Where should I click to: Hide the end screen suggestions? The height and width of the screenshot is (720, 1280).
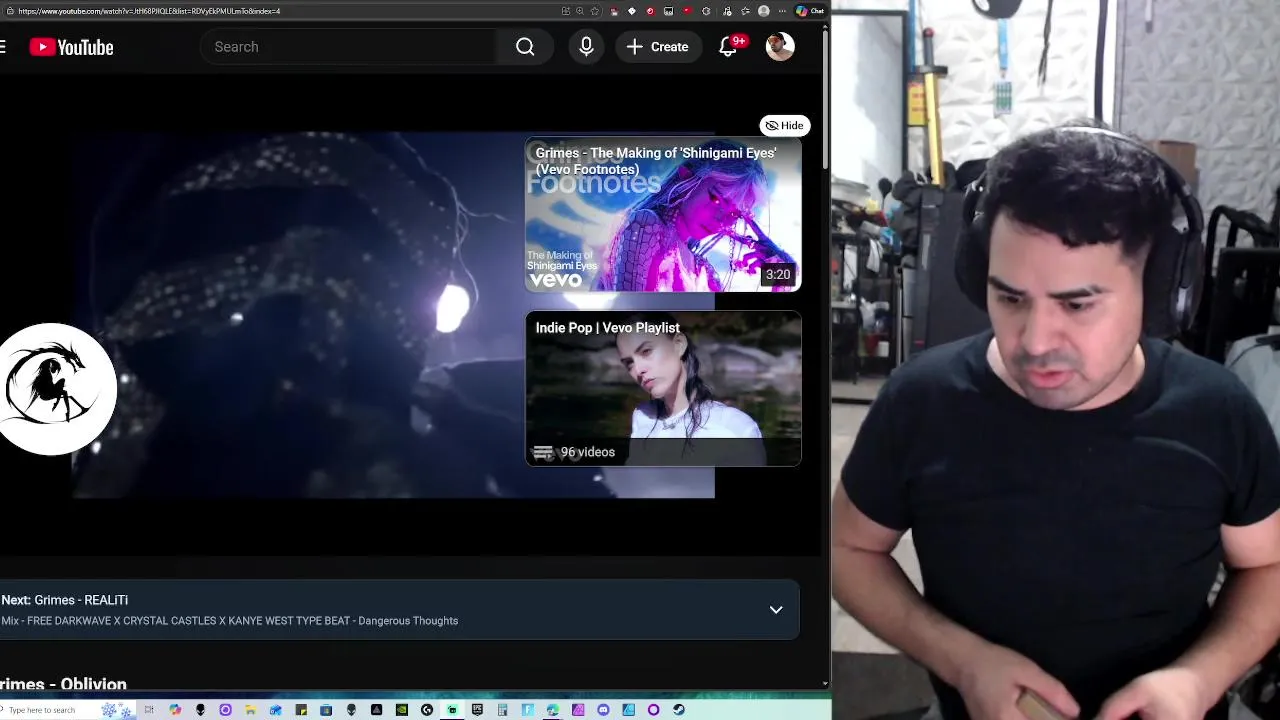[x=785, y=125]
